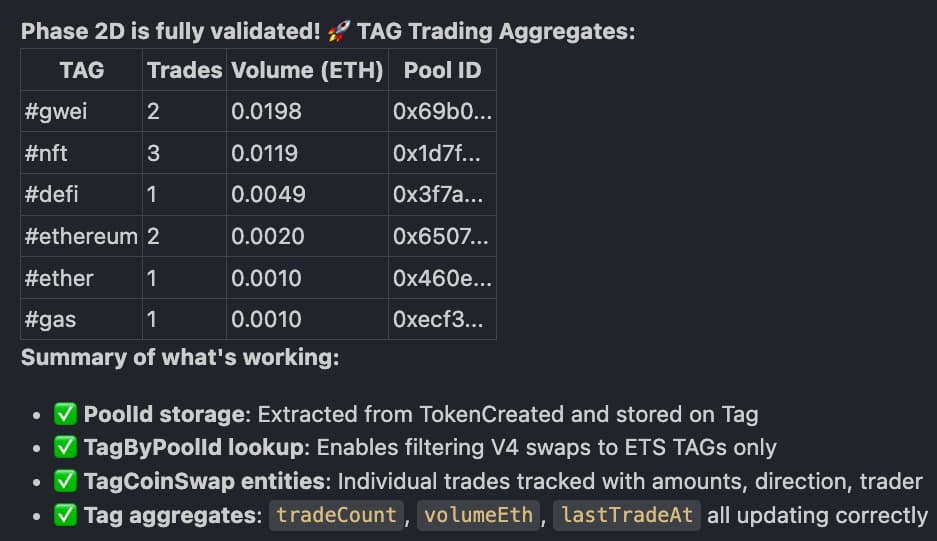Click the TAG column header

[x=82, y=70]
